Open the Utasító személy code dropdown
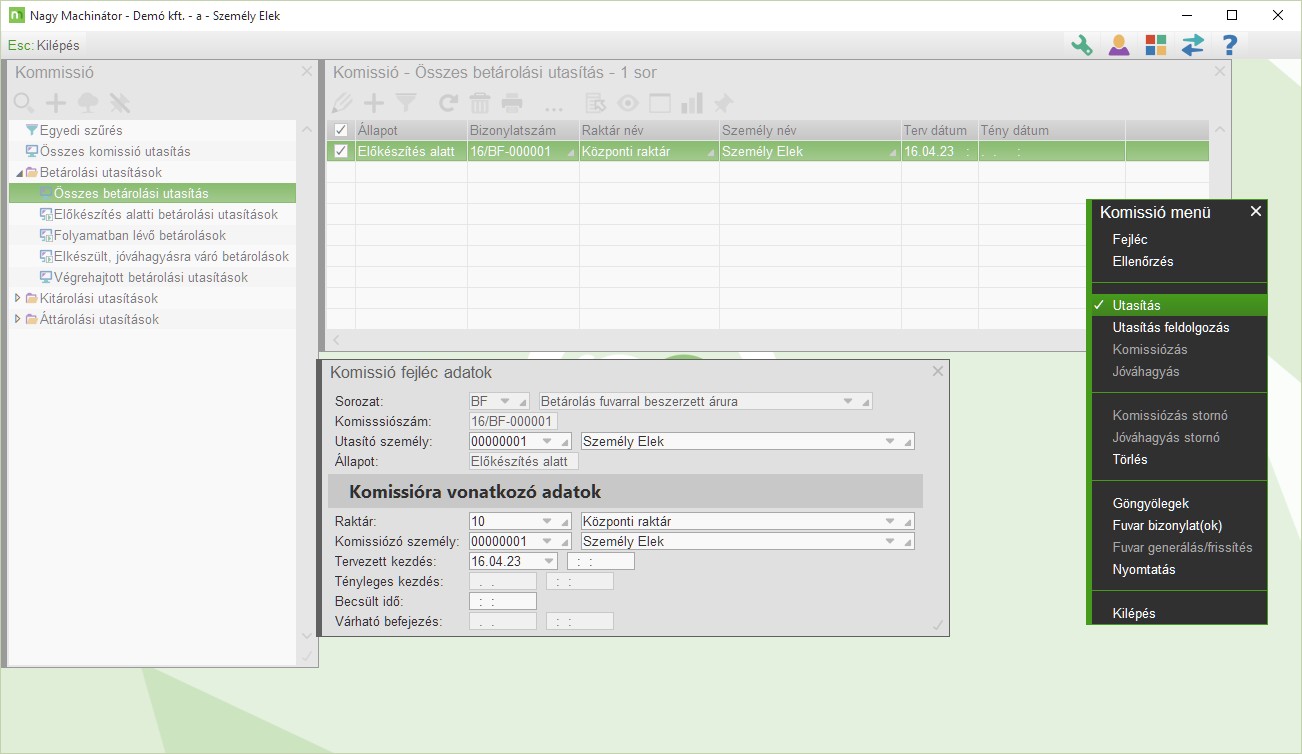1302x754 pixels. pos(548,441)
